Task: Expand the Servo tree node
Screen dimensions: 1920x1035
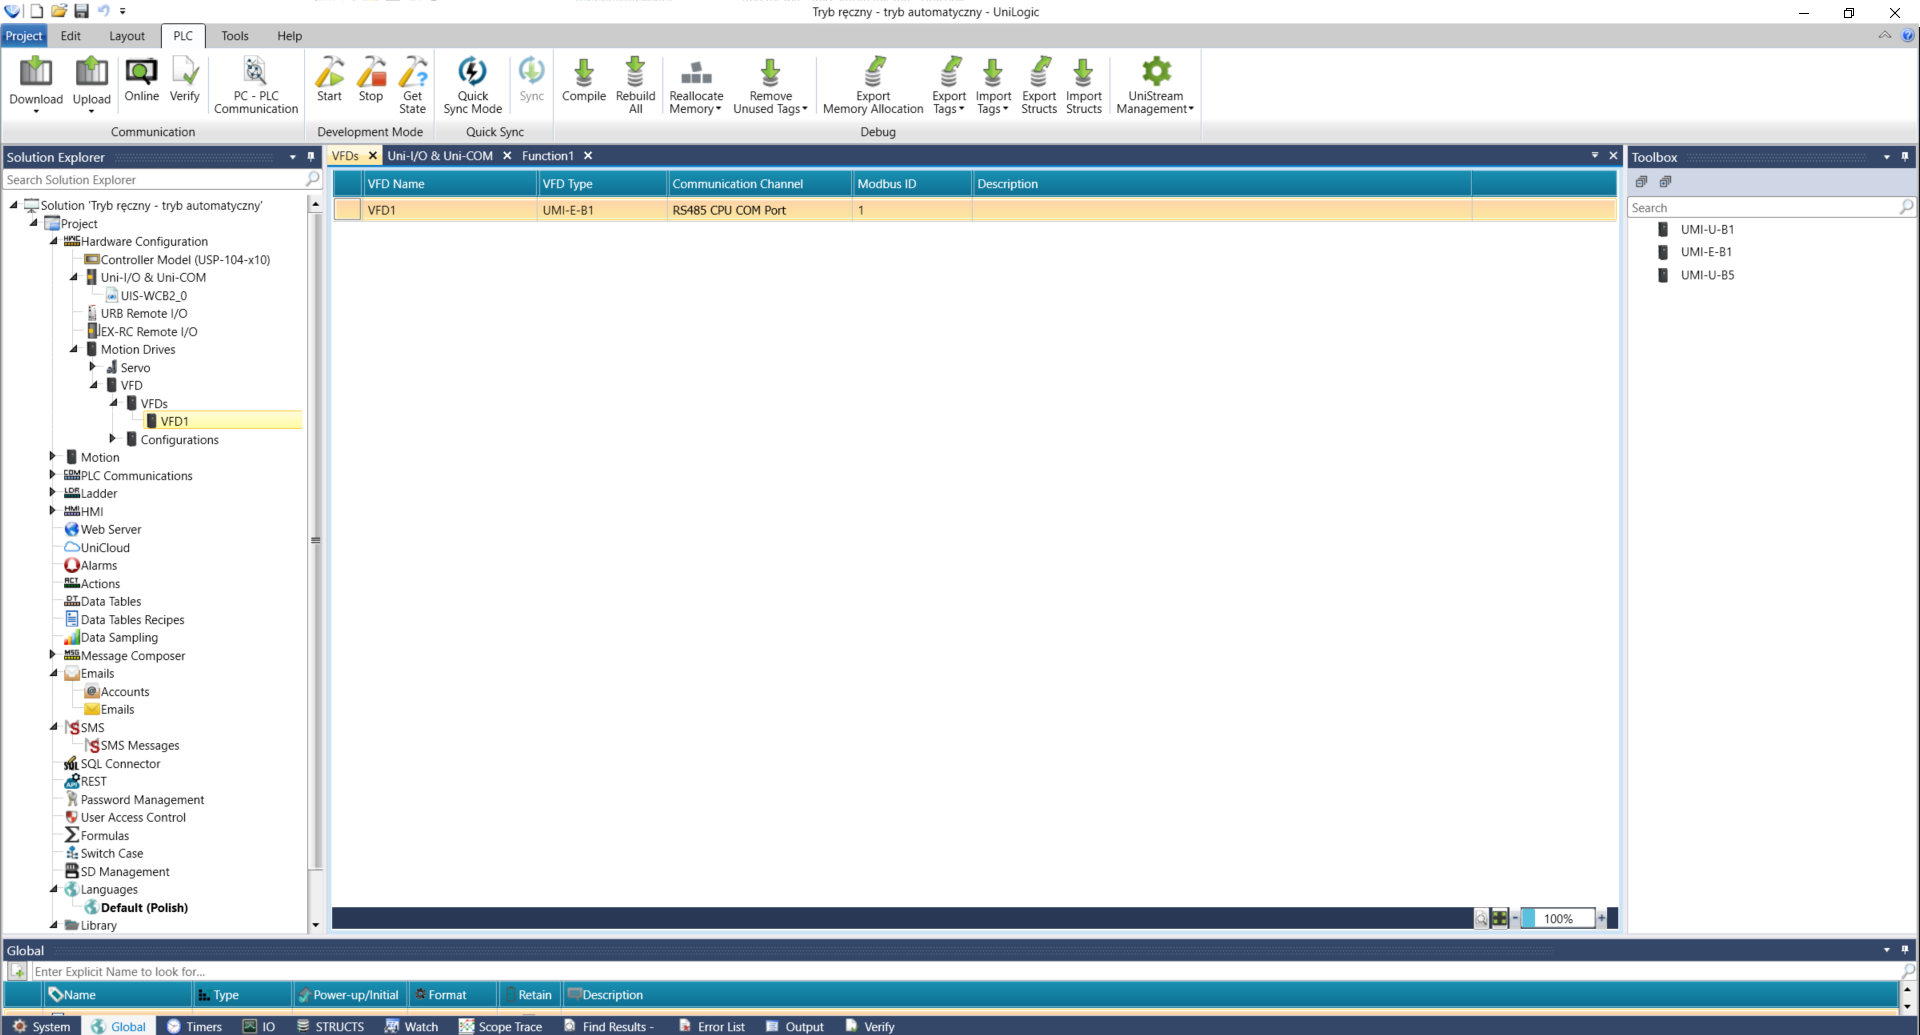Action: coord(93,367)
